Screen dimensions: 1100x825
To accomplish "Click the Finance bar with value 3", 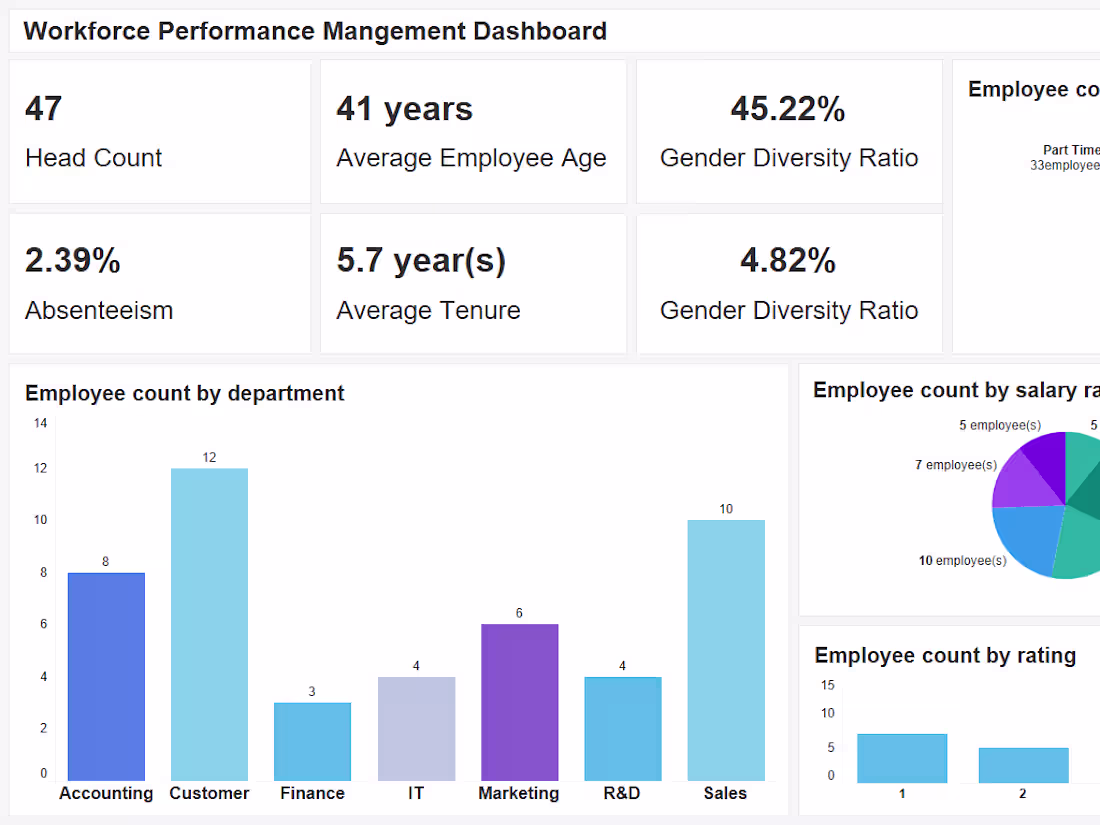I will pyautogui.click(x=313, y=742).
